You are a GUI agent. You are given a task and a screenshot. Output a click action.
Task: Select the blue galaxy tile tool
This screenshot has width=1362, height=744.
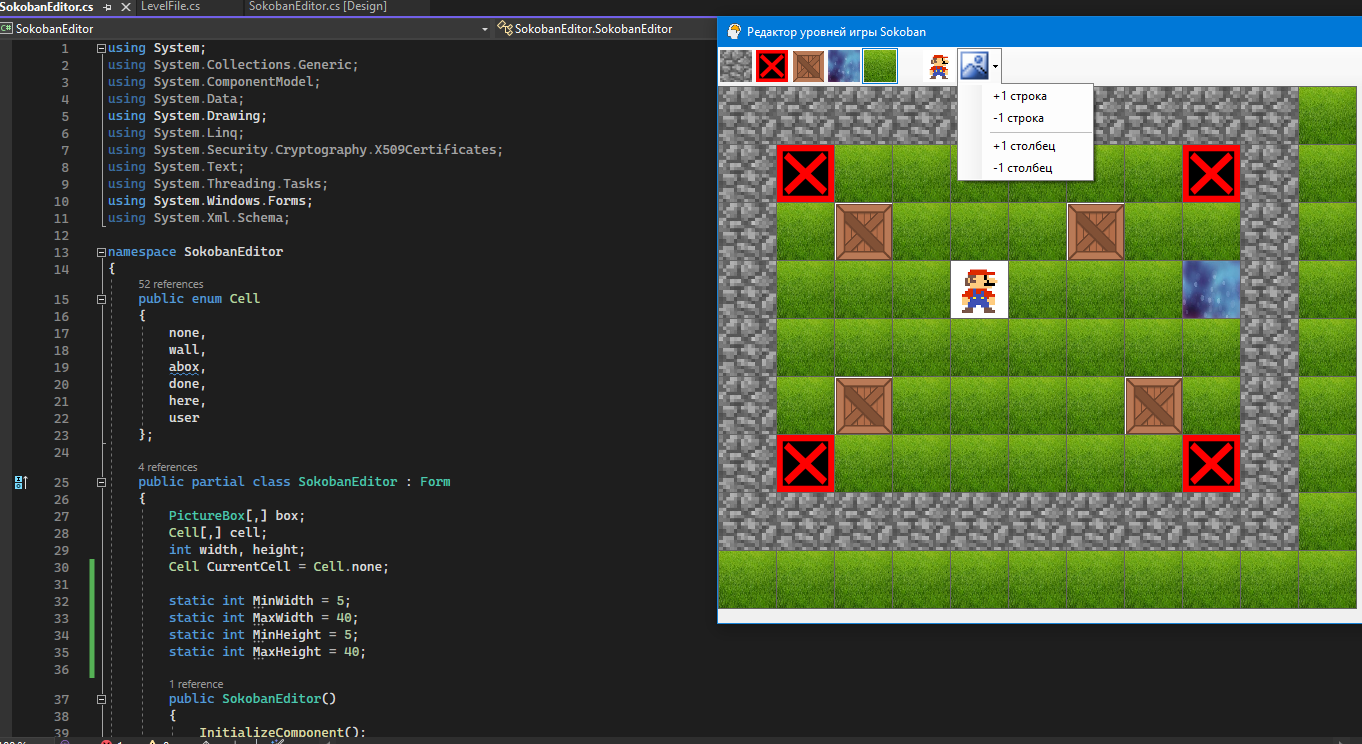pyautogui.click(x=844, y=66)
